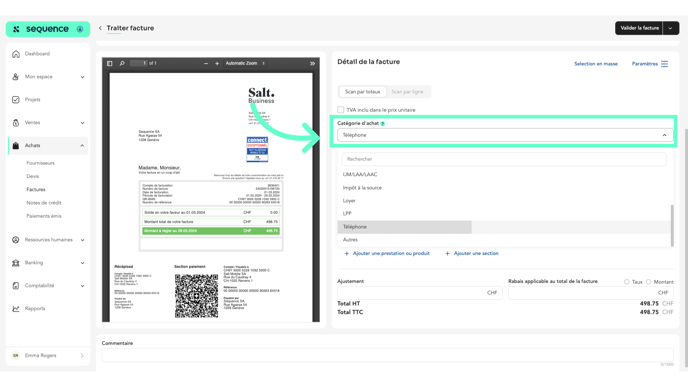Open Factures in the Achats submenu

click(x=36, y=190)
